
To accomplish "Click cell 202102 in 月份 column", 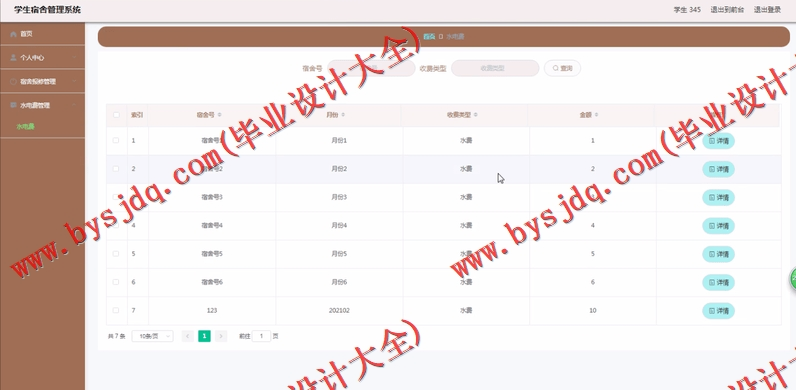I will (x=339, y=310).
